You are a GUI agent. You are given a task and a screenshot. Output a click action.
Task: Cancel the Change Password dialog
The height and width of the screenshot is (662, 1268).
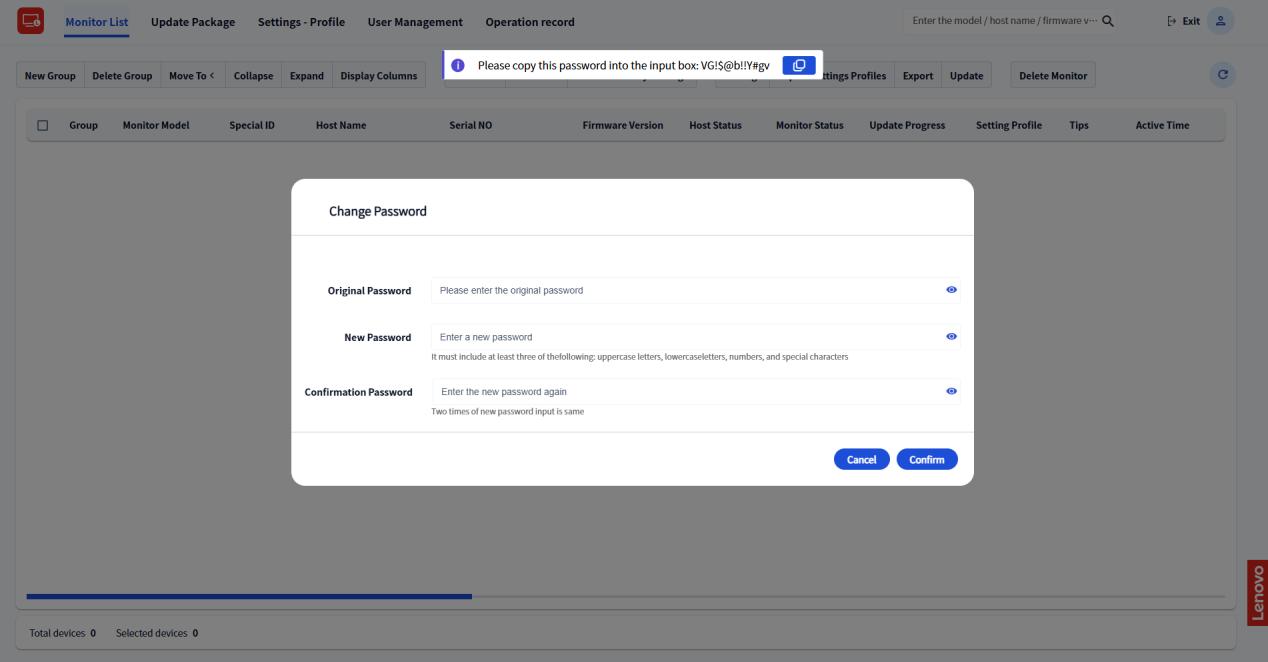(861, 459)
